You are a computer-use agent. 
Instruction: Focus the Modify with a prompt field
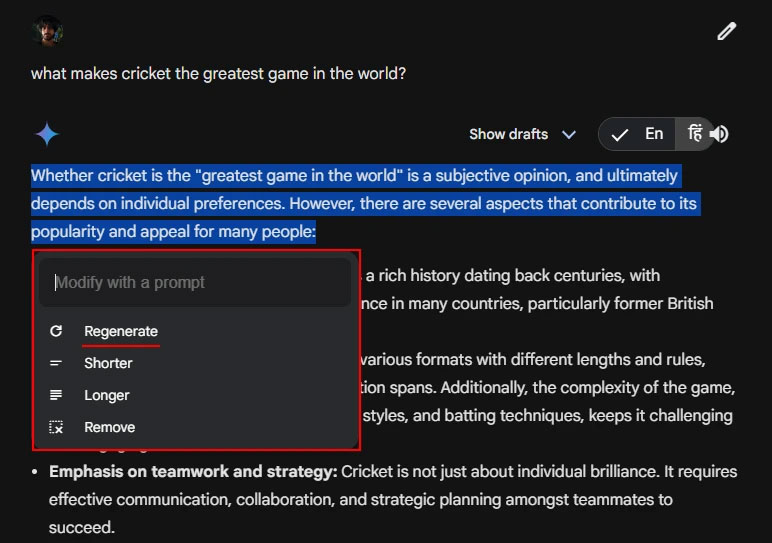(195, 282)
